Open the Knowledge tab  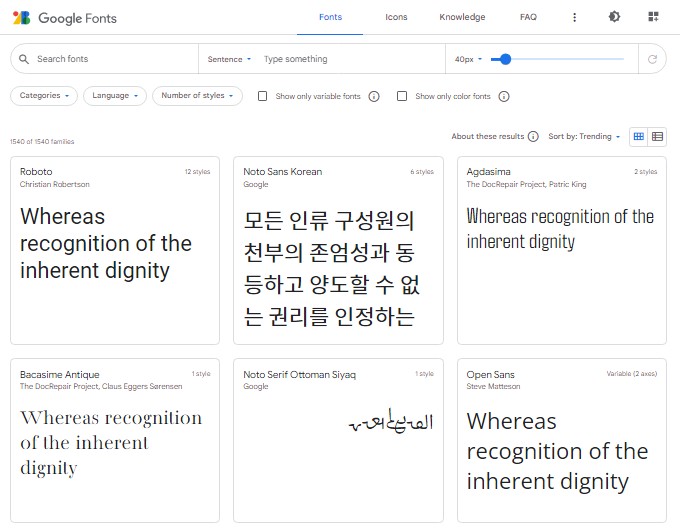click(x=462, y=17)
